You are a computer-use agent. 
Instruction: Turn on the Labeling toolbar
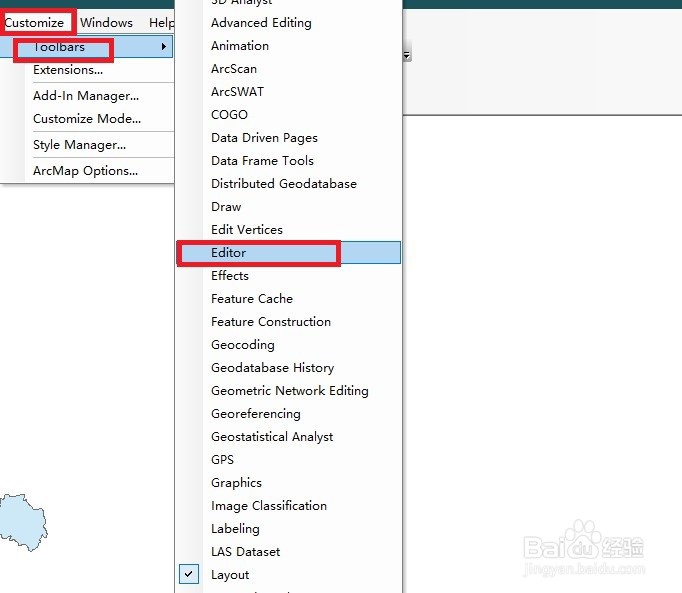pyautogui.click(x=235, y=529)
